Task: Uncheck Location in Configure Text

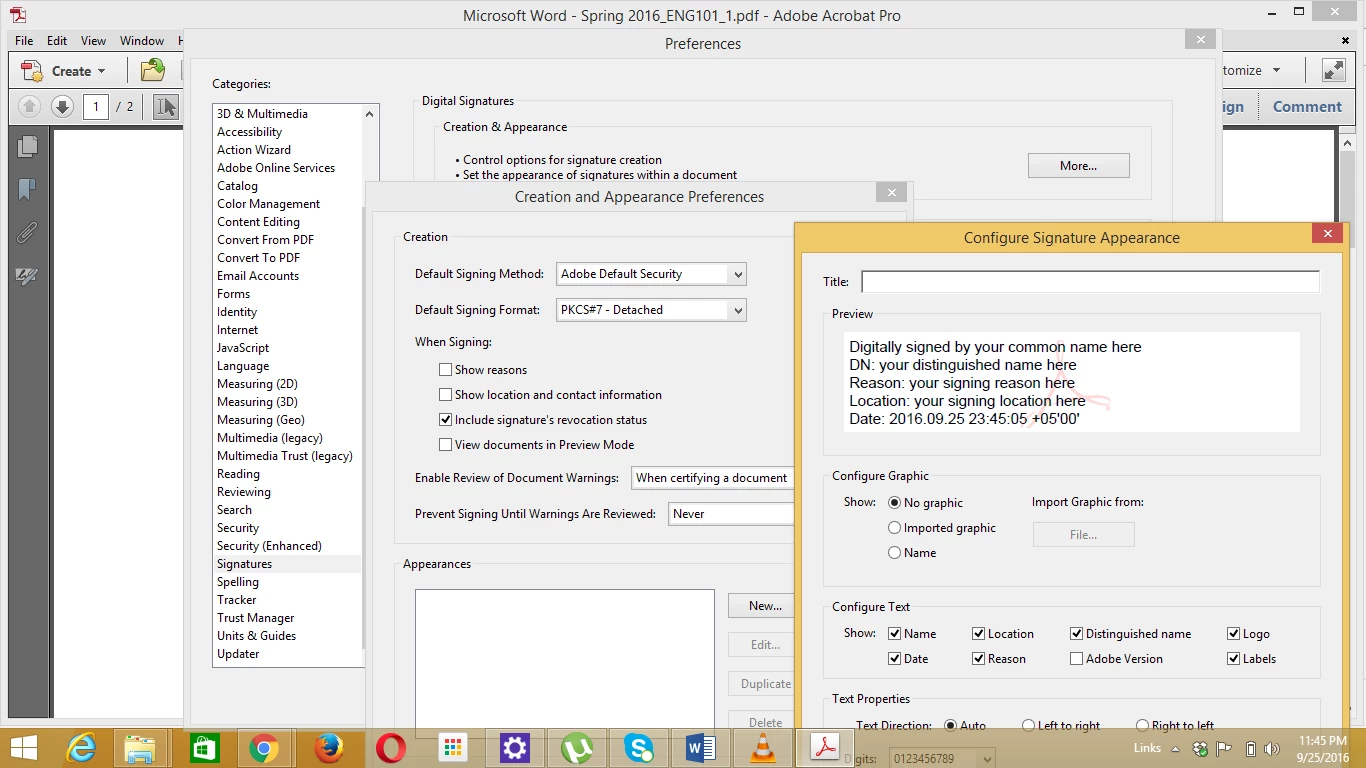Action: [979, 634]
